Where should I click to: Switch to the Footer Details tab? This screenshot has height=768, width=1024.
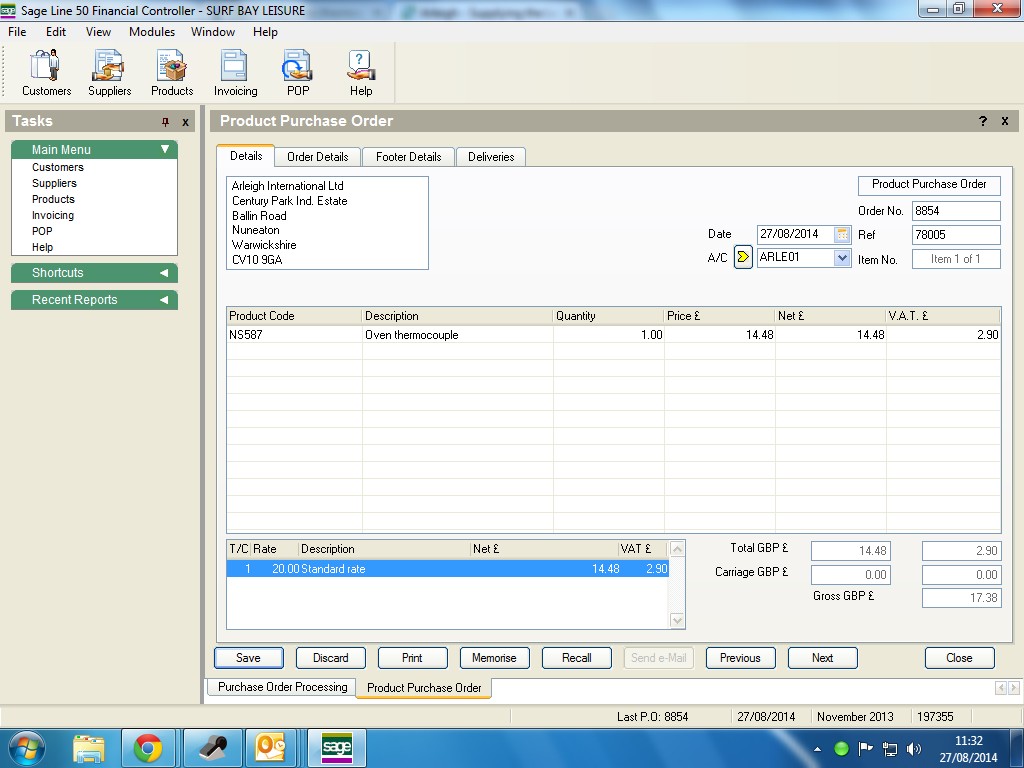coord(408,157)
